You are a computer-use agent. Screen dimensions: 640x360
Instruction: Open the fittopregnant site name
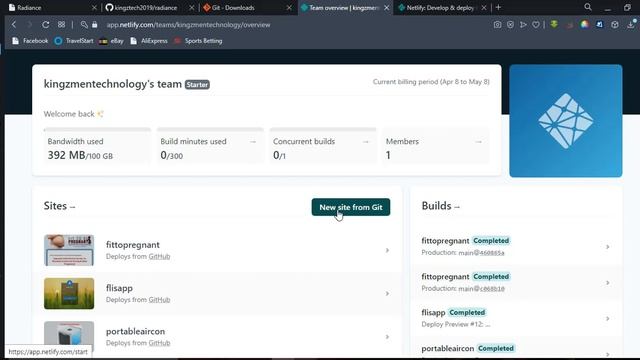click(x=133, y=244)
